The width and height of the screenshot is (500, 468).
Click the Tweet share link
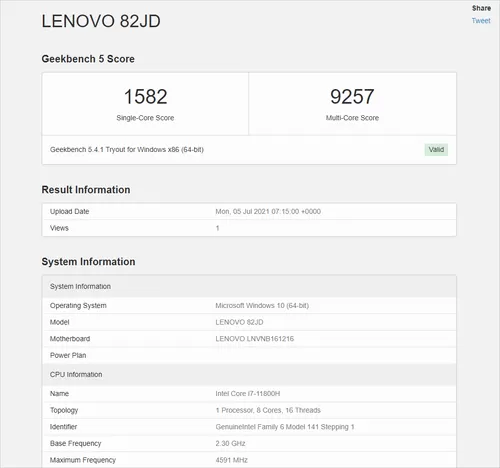click(x=481, y=21)
